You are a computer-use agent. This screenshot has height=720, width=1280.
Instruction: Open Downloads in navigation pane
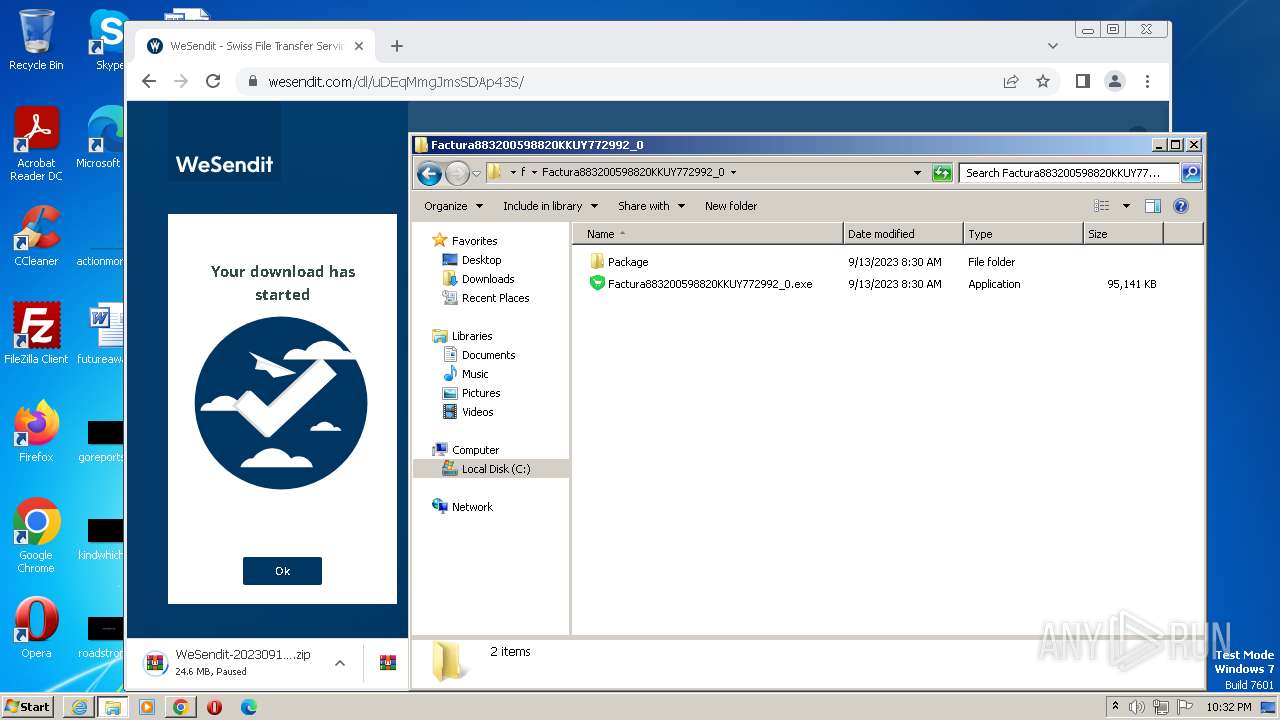[479, 279]
